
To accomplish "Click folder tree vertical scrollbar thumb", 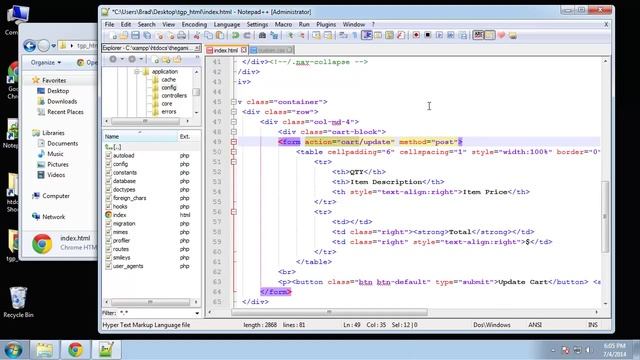I will coord(196,92).
